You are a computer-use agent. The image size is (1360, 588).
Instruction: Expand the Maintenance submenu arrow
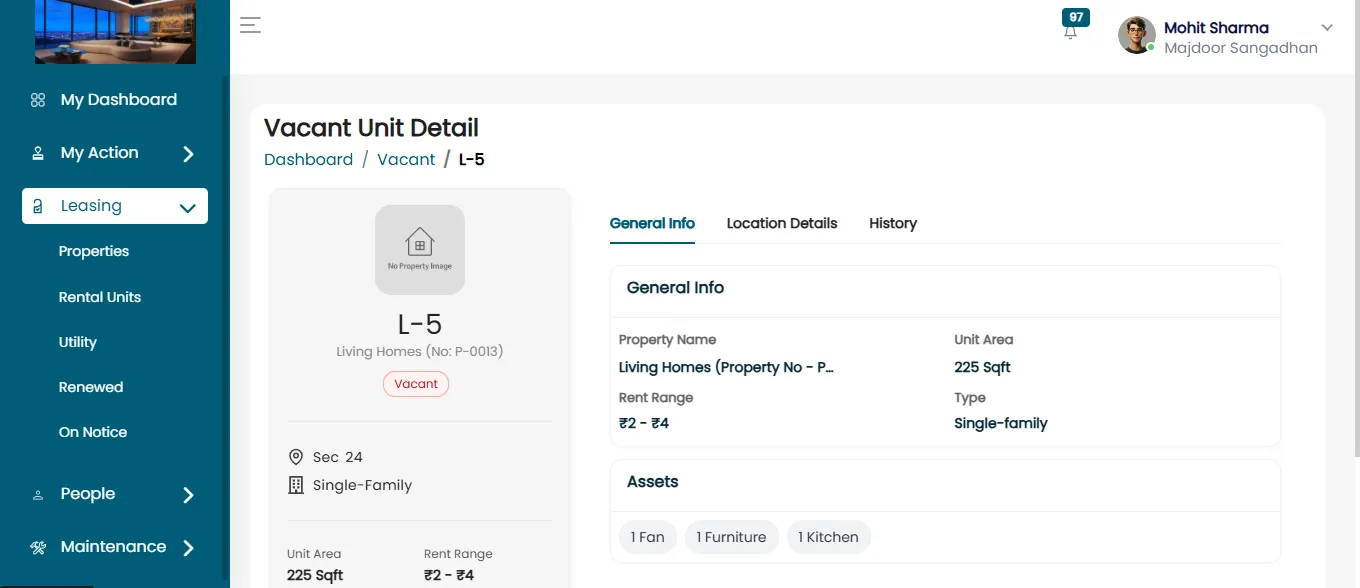(x=188, y=548)
